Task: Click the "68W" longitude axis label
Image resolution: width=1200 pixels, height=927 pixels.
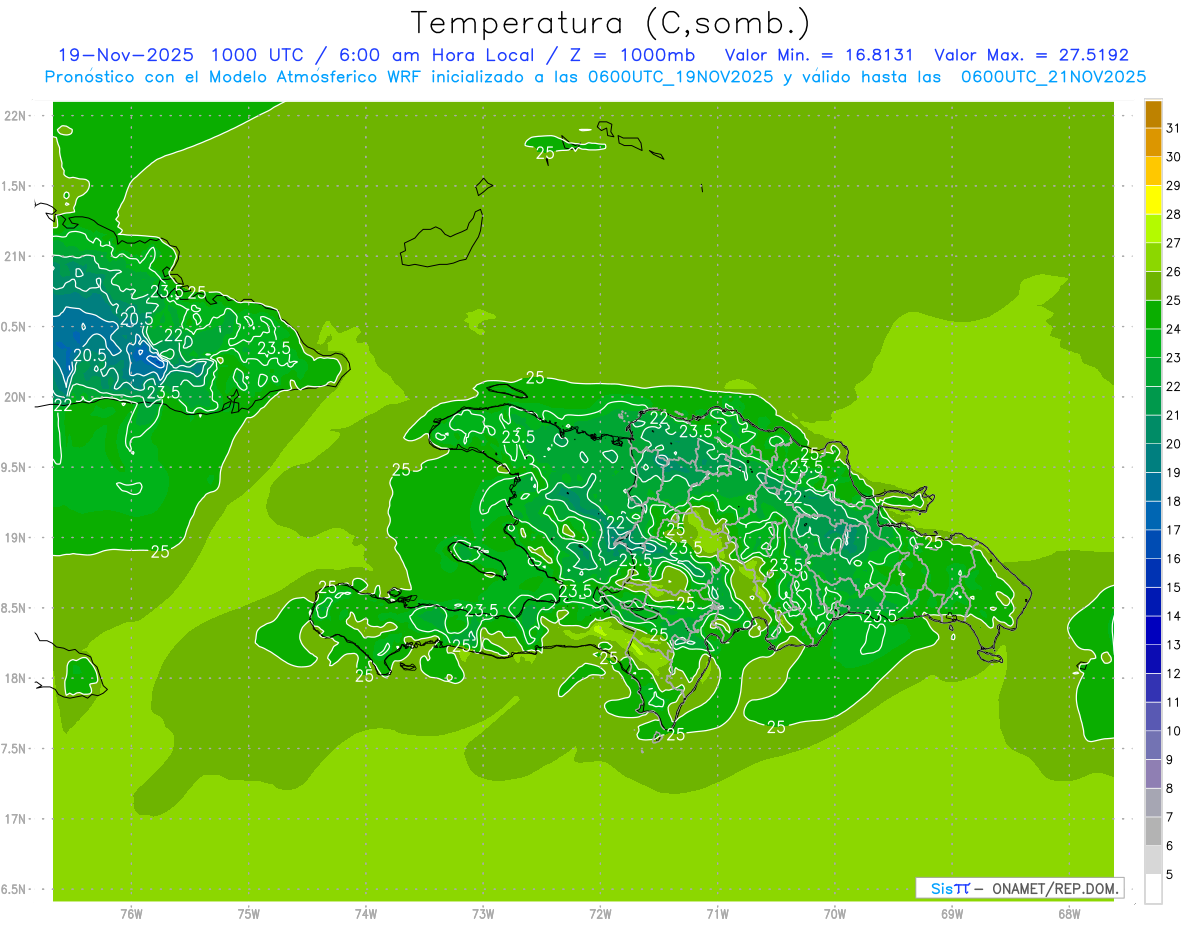Action: pyautogui.click(x=1069, y=914)
